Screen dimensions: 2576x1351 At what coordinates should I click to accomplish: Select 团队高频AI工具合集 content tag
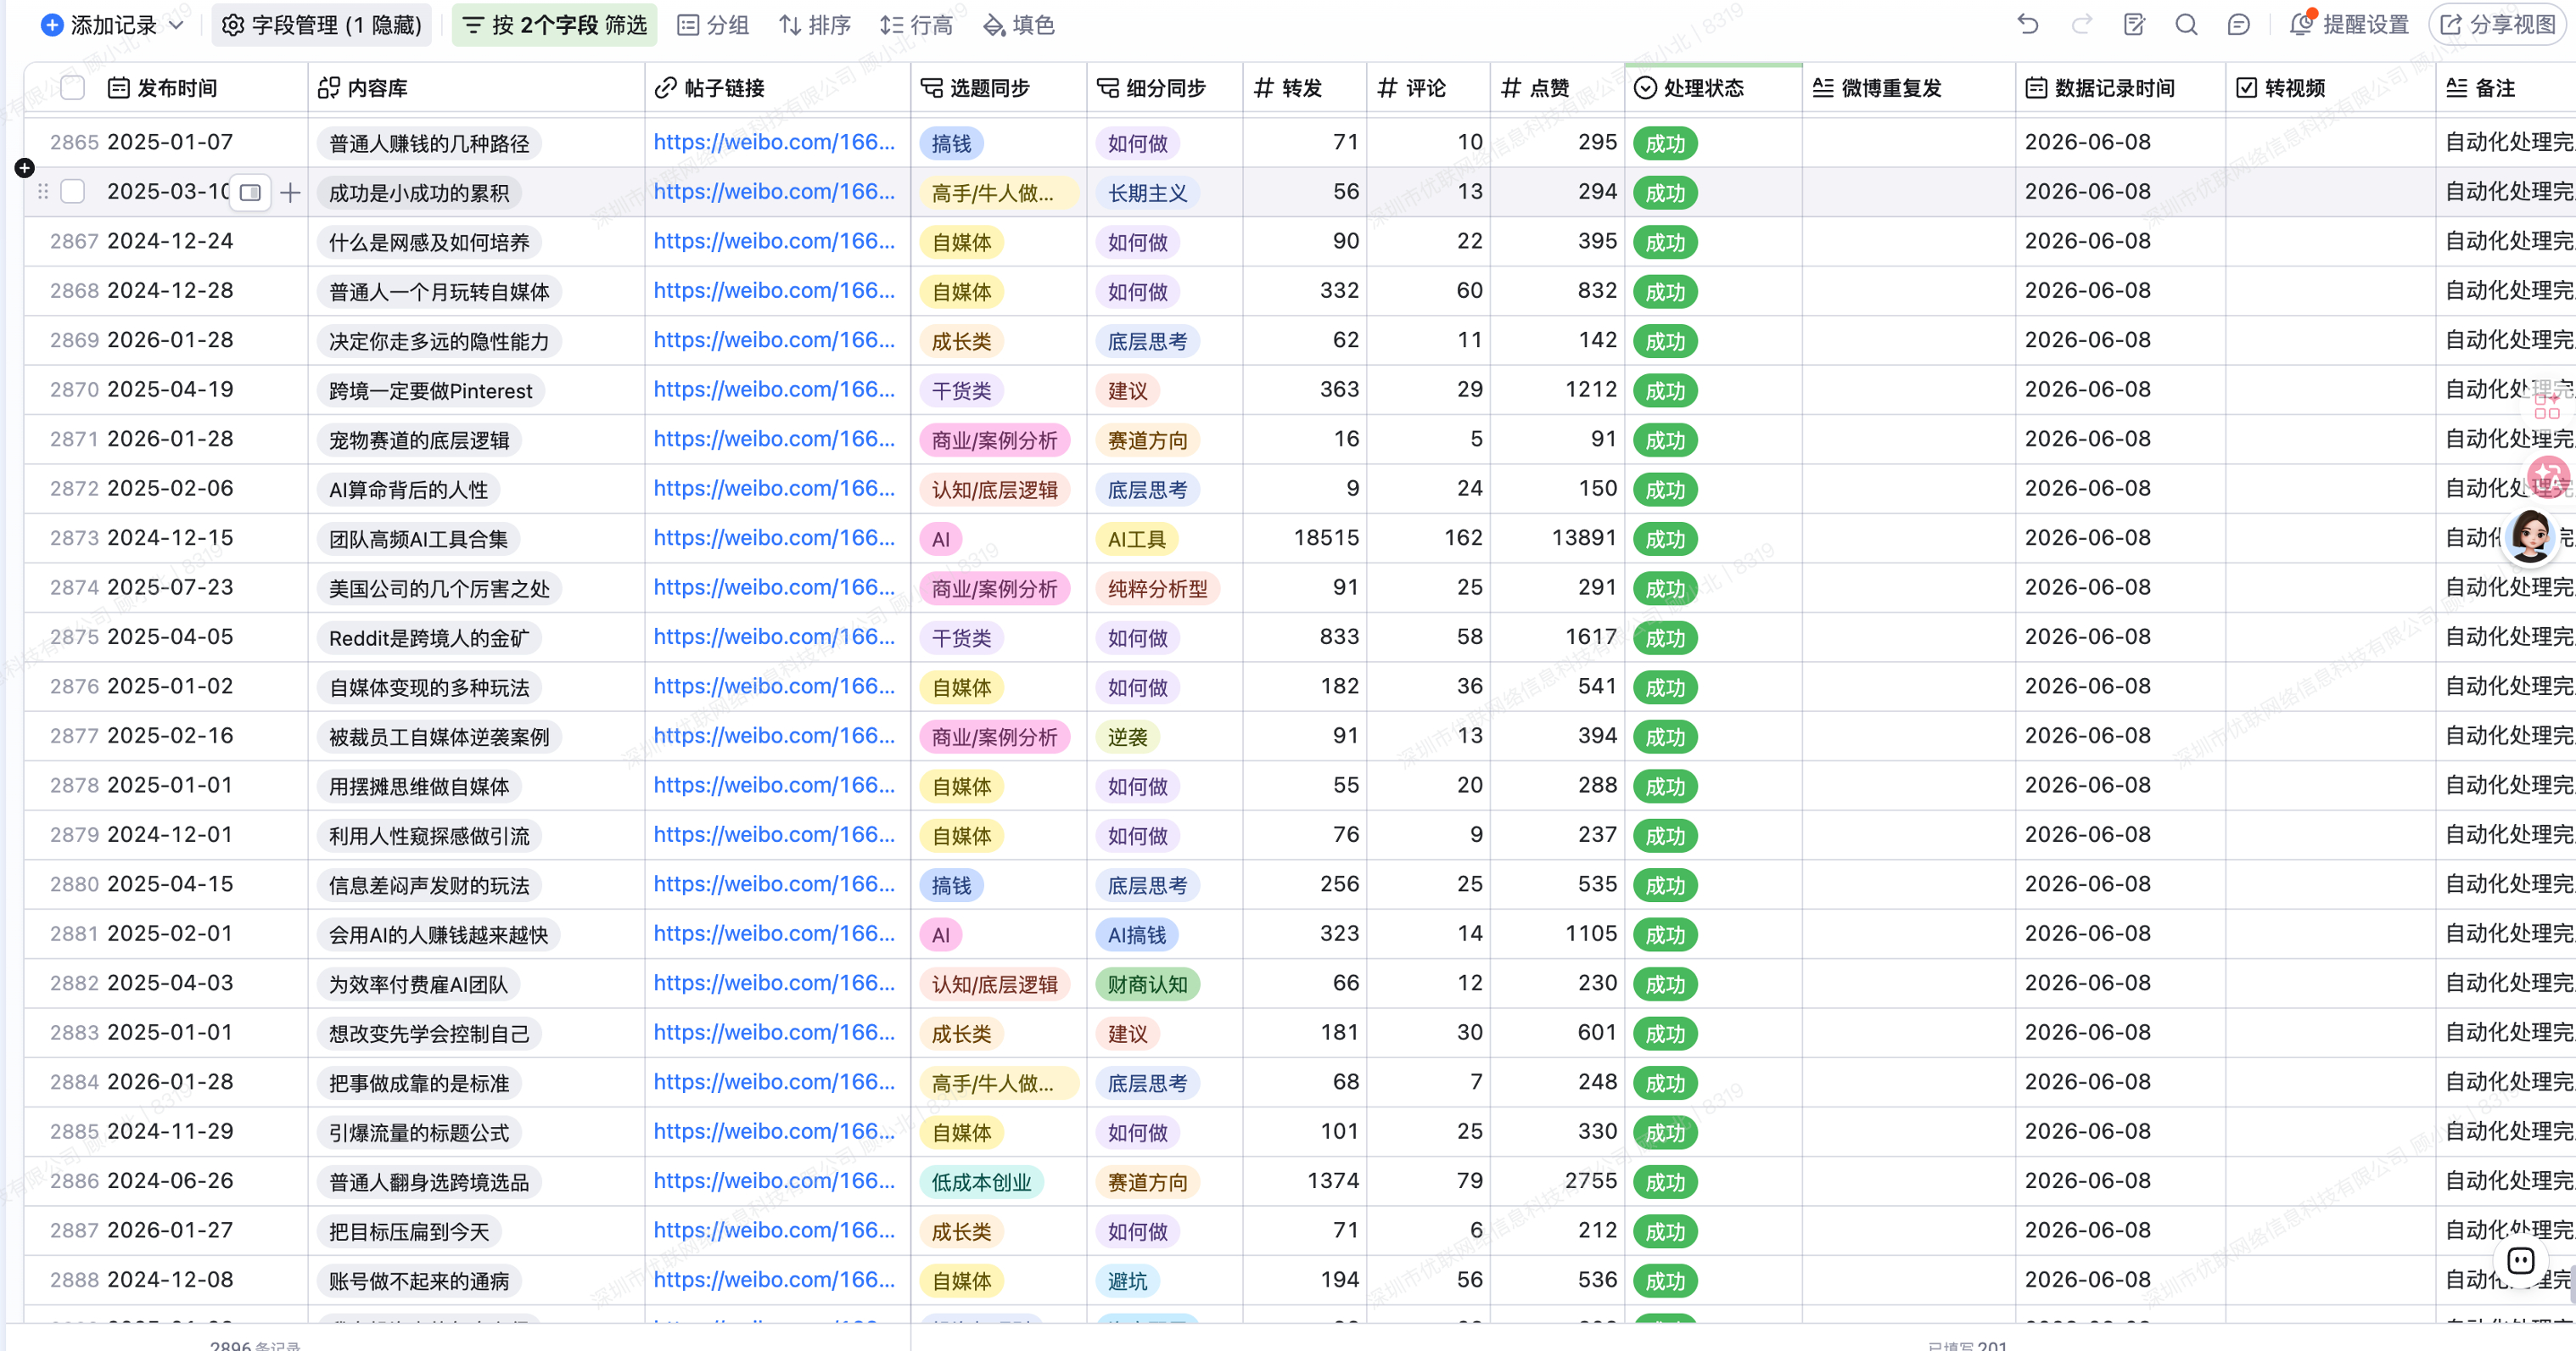418,539
